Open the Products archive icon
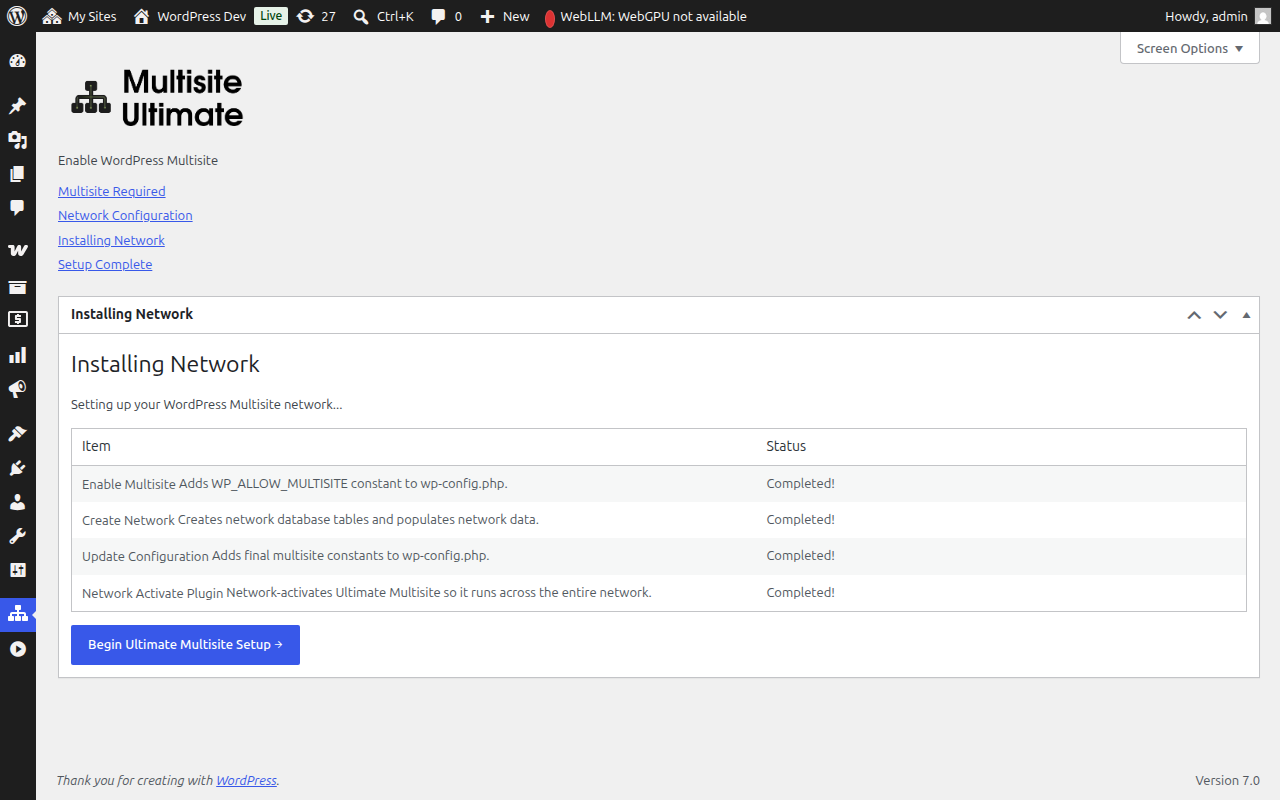The image size is (1280, 800). pos(17,287)
